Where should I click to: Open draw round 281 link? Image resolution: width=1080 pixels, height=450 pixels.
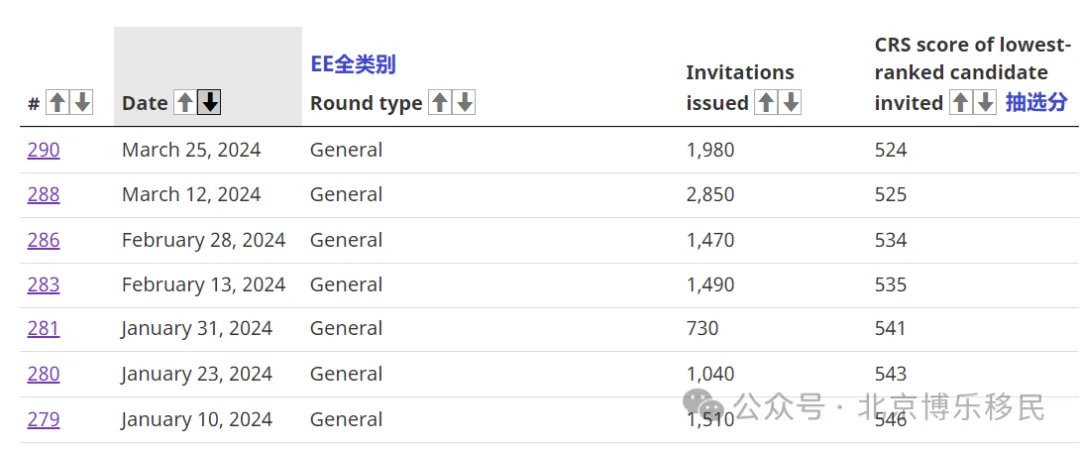43,328
